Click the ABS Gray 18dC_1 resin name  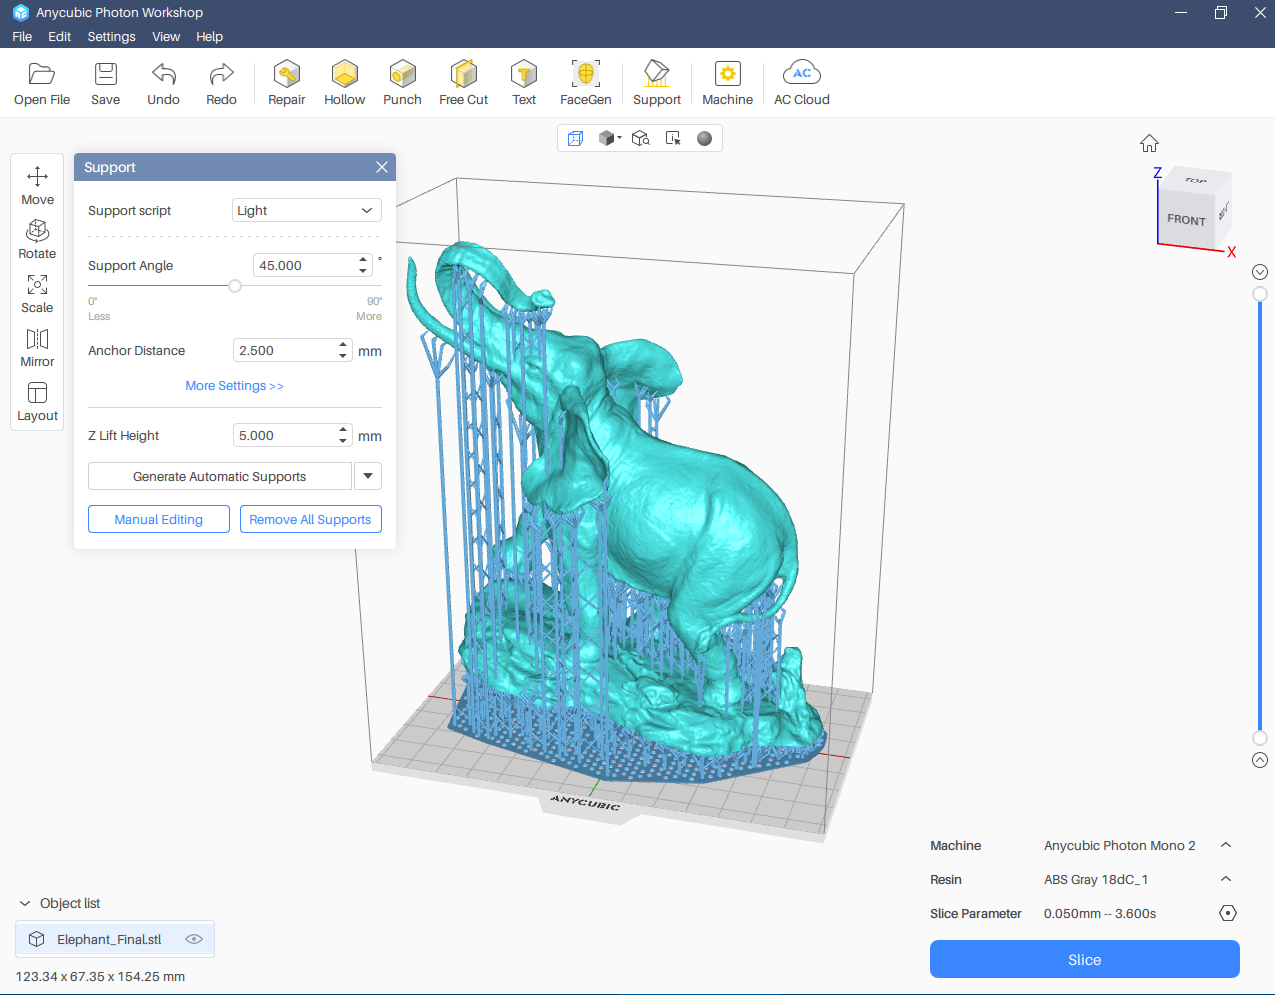1096,879
